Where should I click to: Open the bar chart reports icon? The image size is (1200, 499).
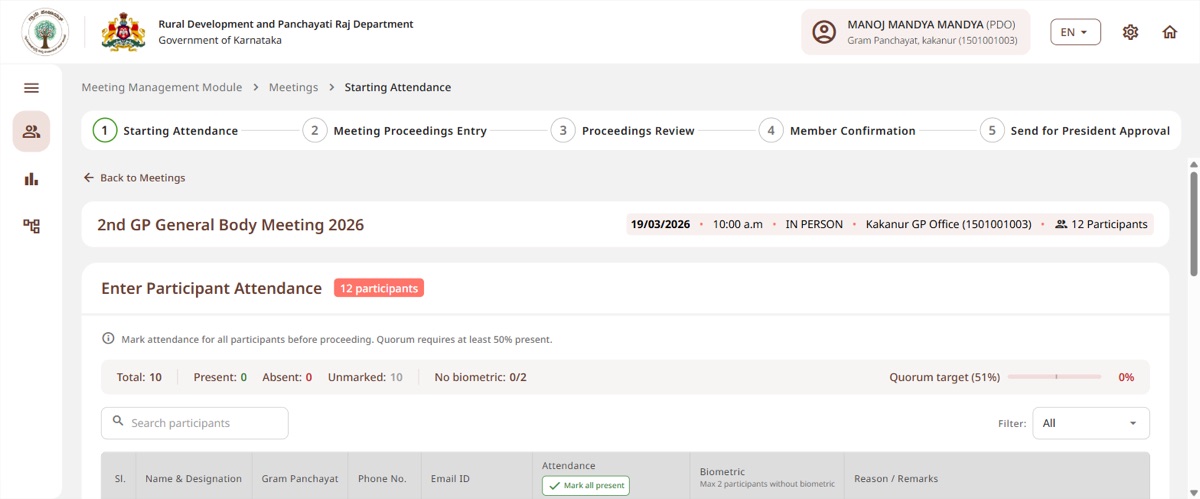pyautogui.click(x=31, y=179)
